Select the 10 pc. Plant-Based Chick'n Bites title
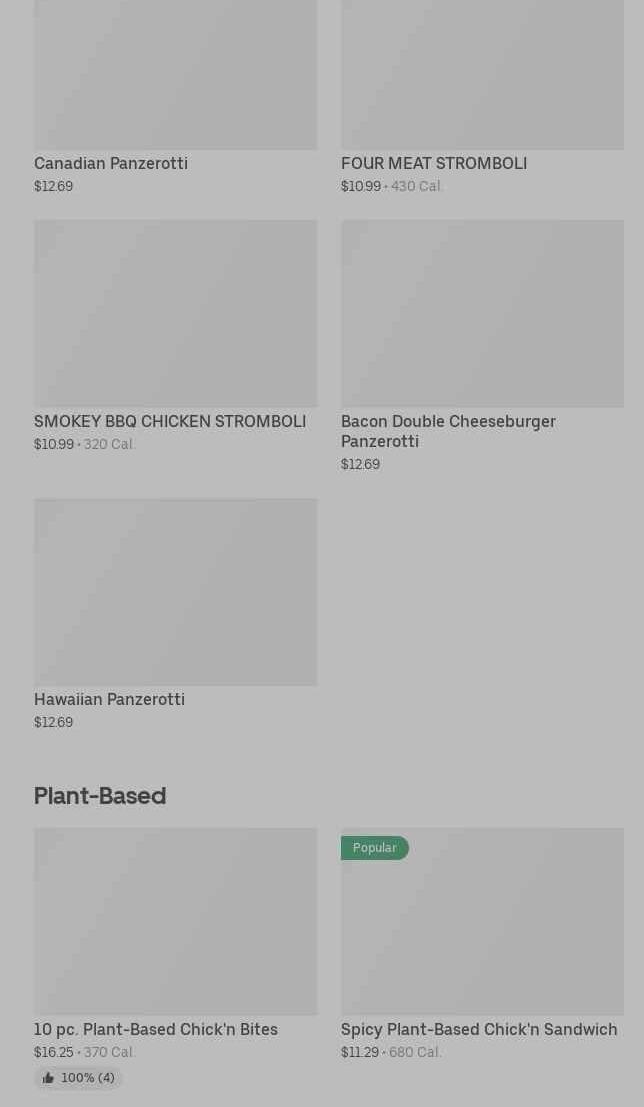The height and width of the screenshot is (1107, 644). pos(156,1029)
